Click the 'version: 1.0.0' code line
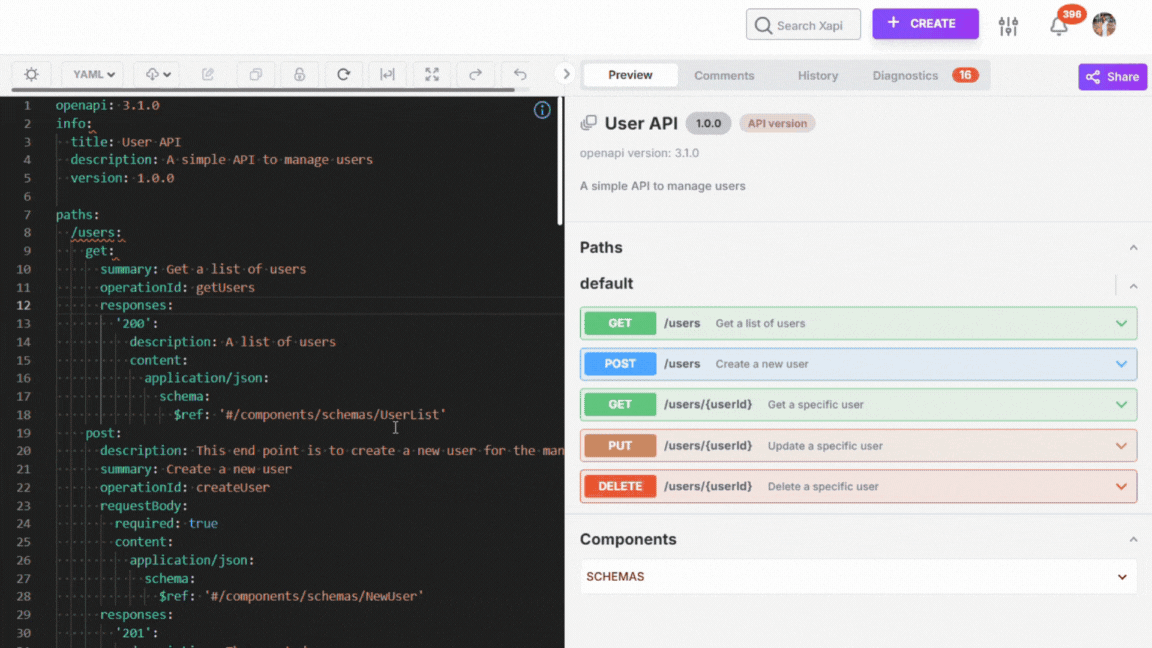 [122, 178]
